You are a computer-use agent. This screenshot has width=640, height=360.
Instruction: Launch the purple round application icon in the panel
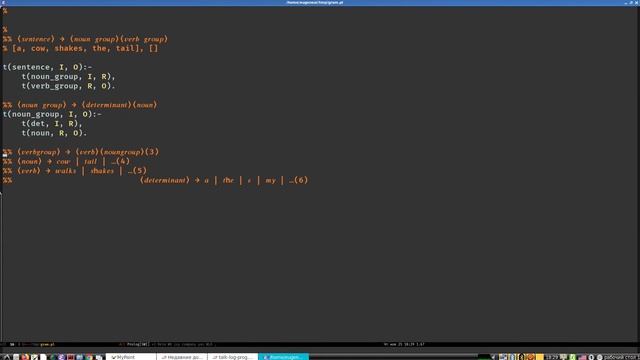point(61,357)
